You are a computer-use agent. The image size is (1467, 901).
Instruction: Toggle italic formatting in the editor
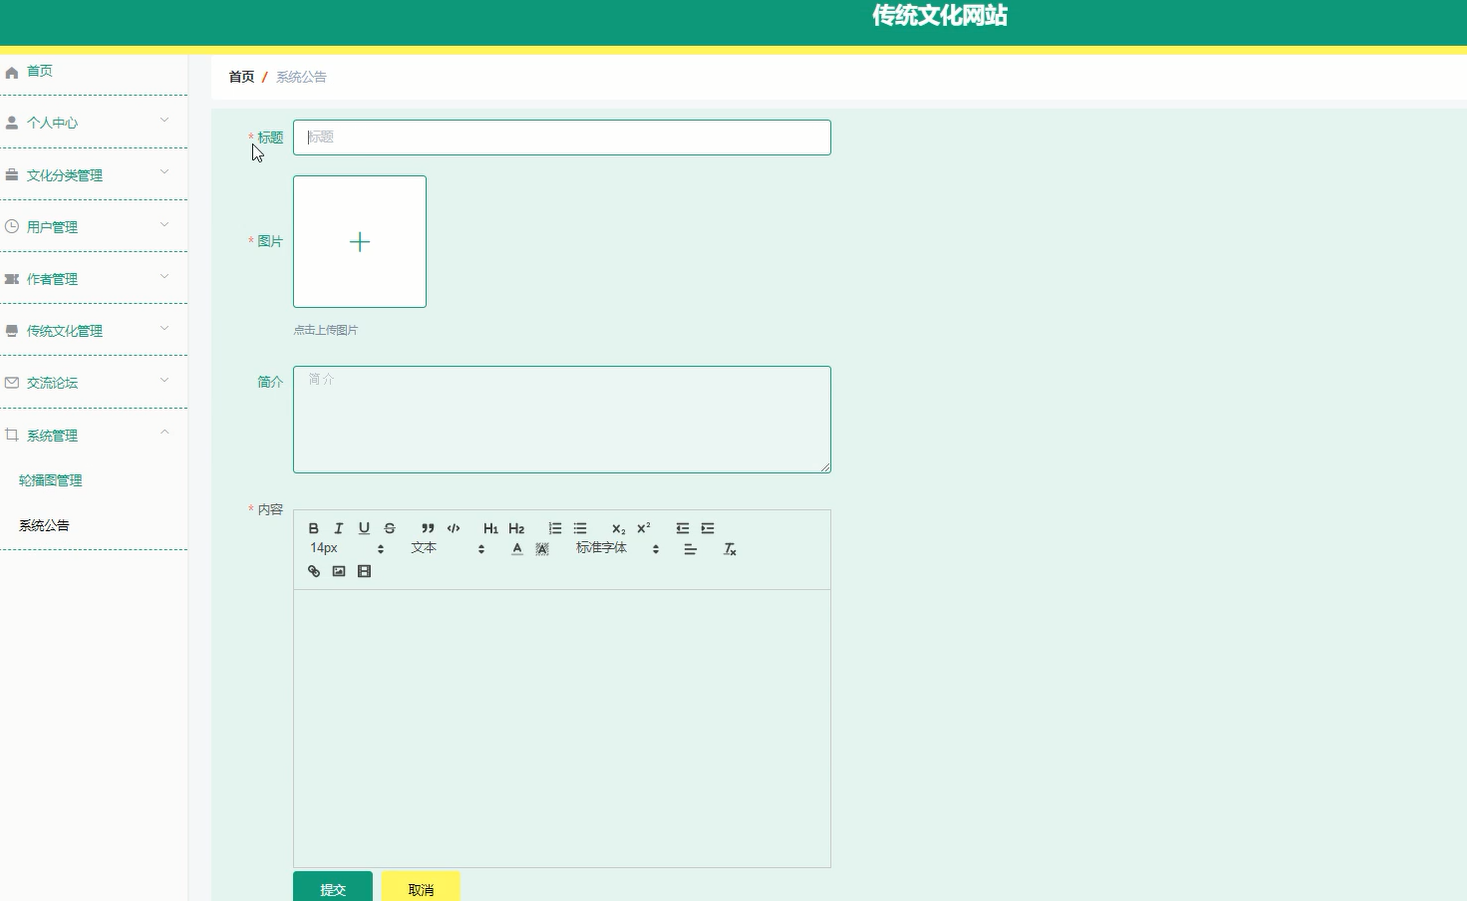point(339,528)
